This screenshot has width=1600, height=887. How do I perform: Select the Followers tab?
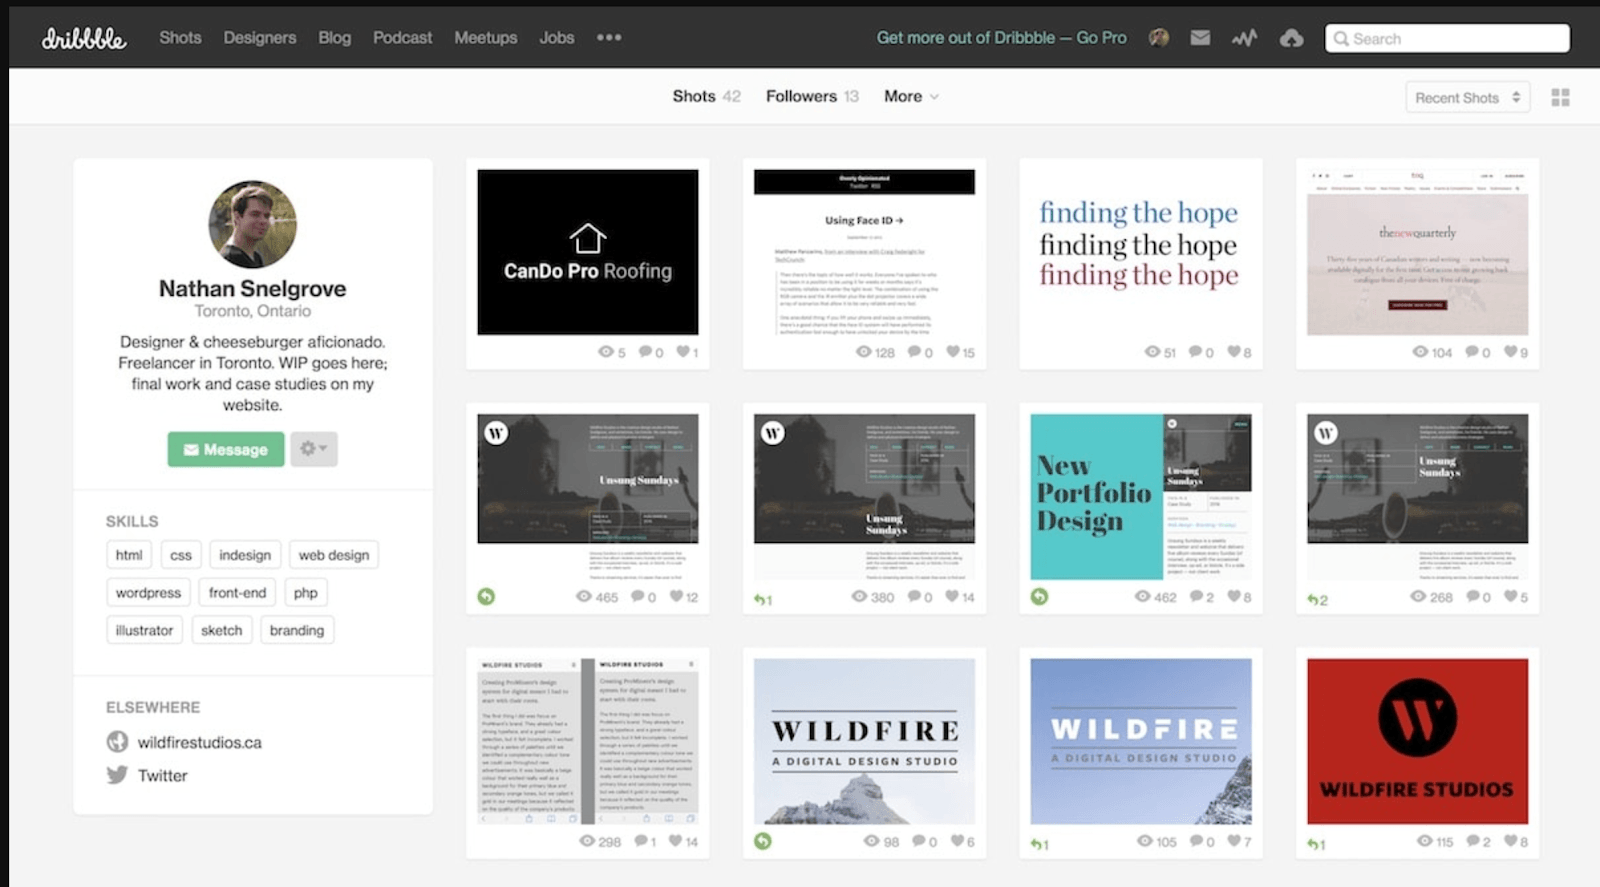(811, 96)
